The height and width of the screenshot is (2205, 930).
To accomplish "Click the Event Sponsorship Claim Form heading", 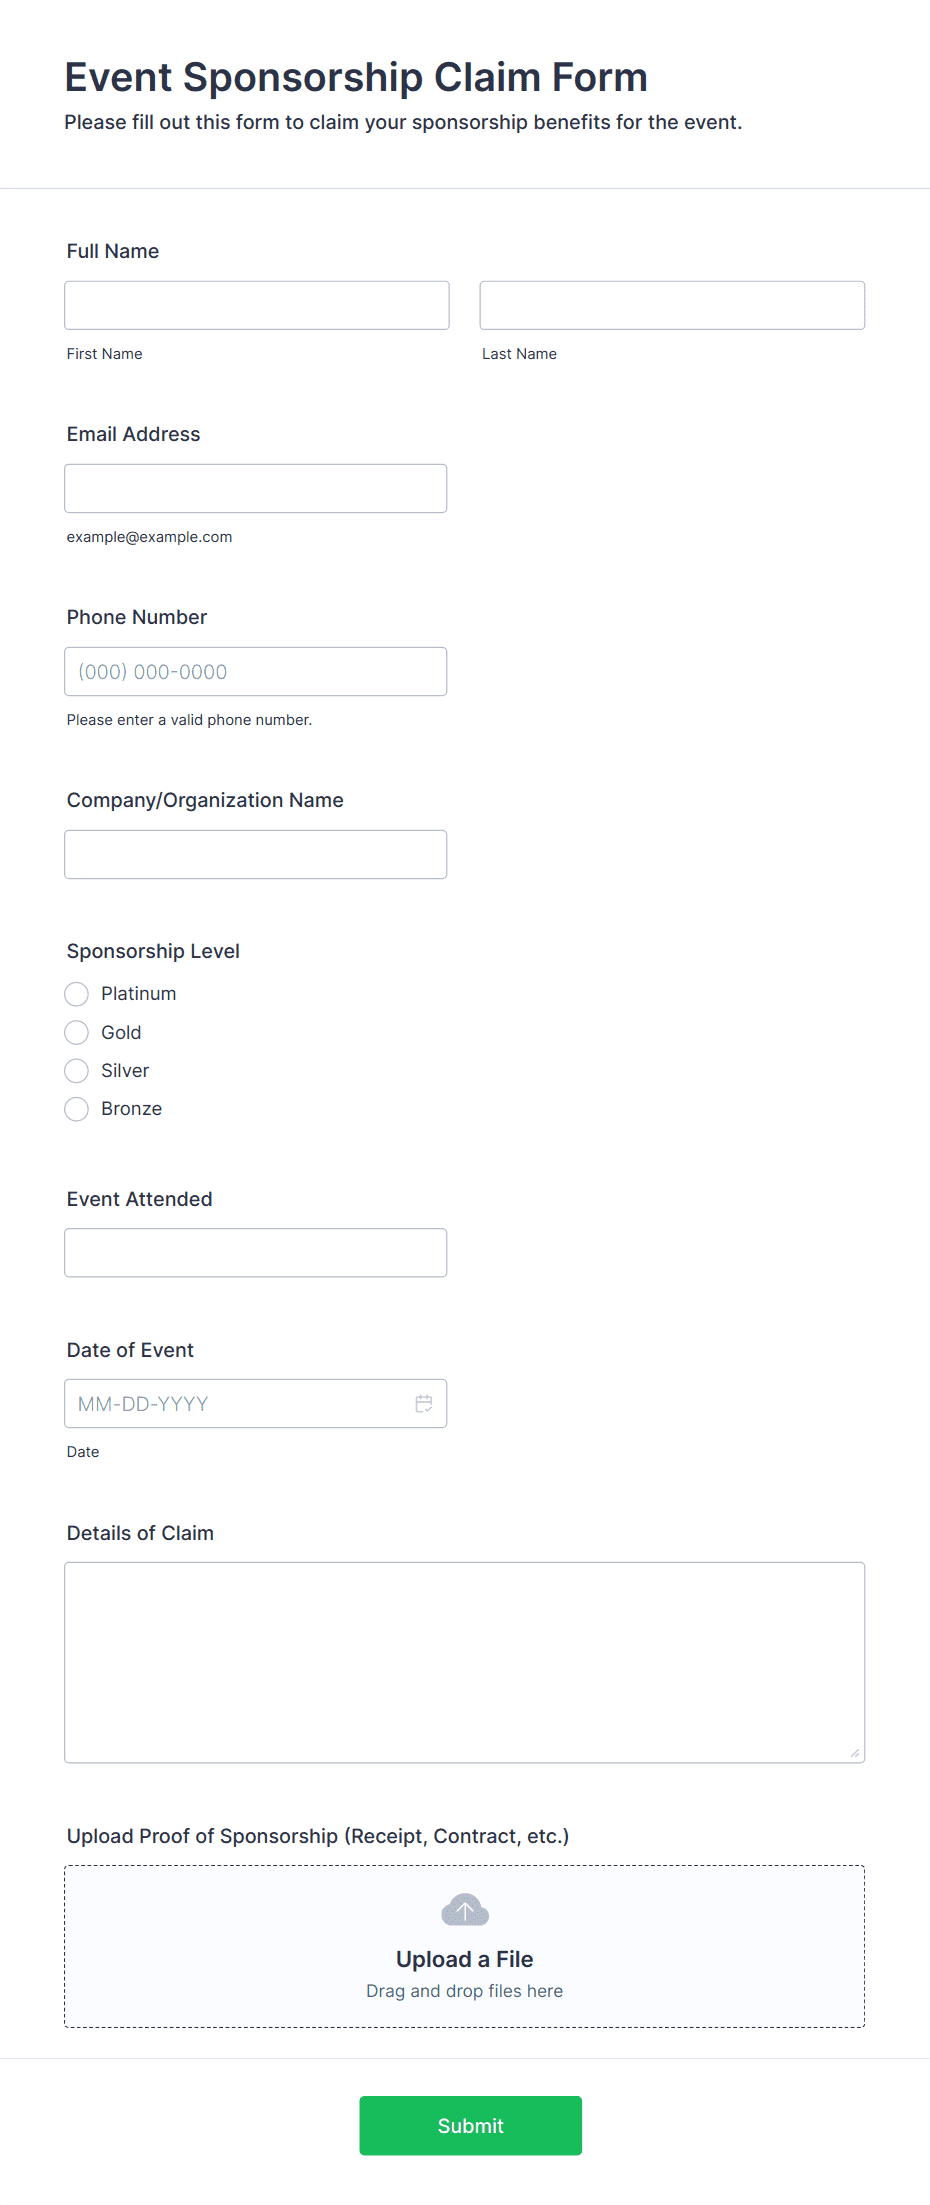I will [x=355, y=76].
